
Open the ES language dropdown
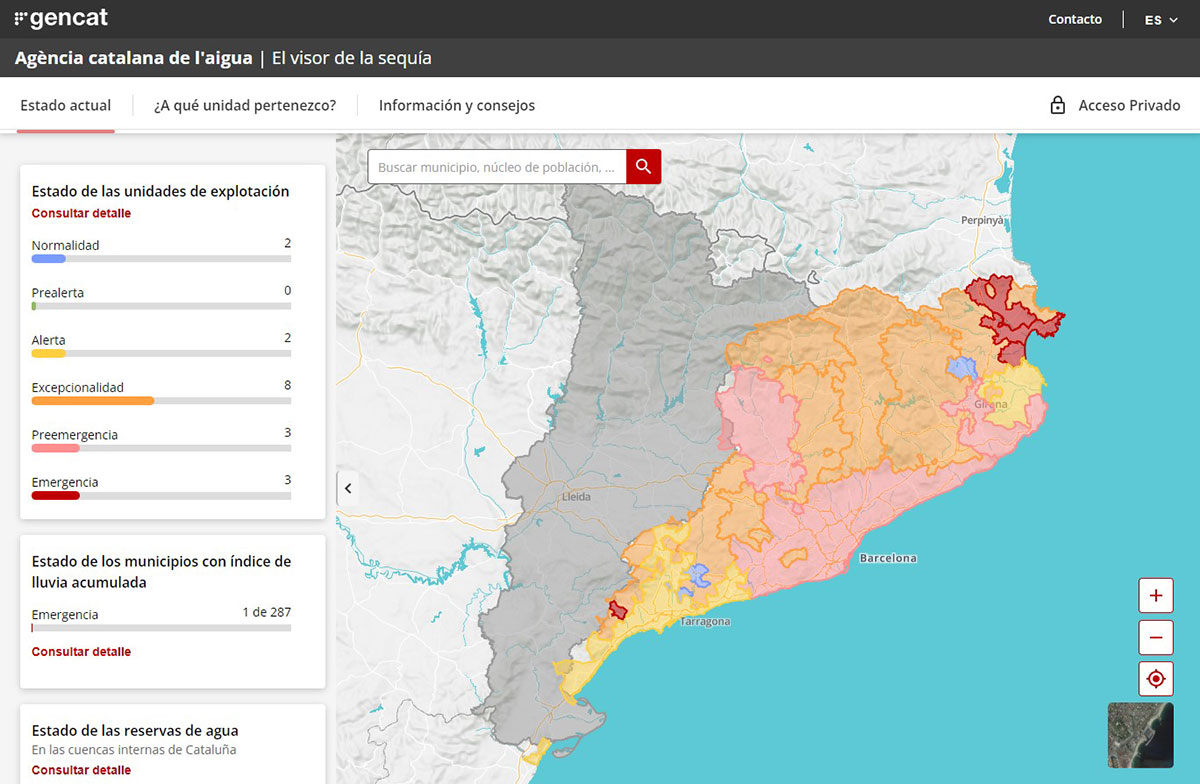pyautogui.click(x=1152, y=19)
